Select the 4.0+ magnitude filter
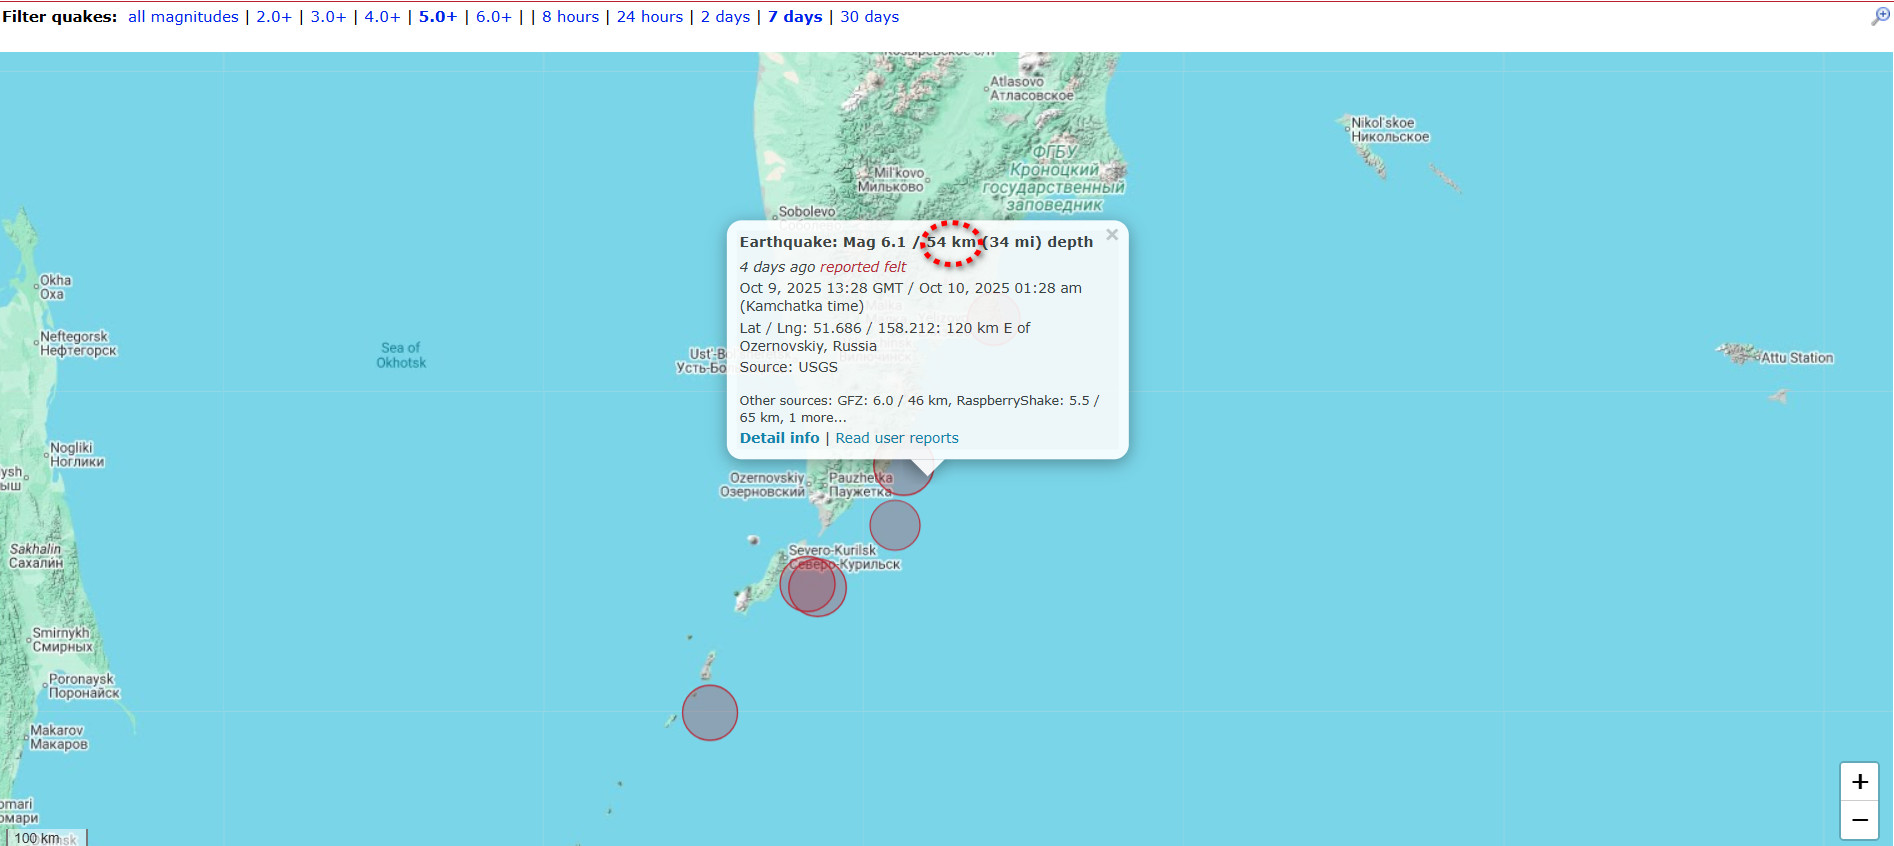This screenshot has width=1894, height=846. pyautogui.click(x=382, y=17)
